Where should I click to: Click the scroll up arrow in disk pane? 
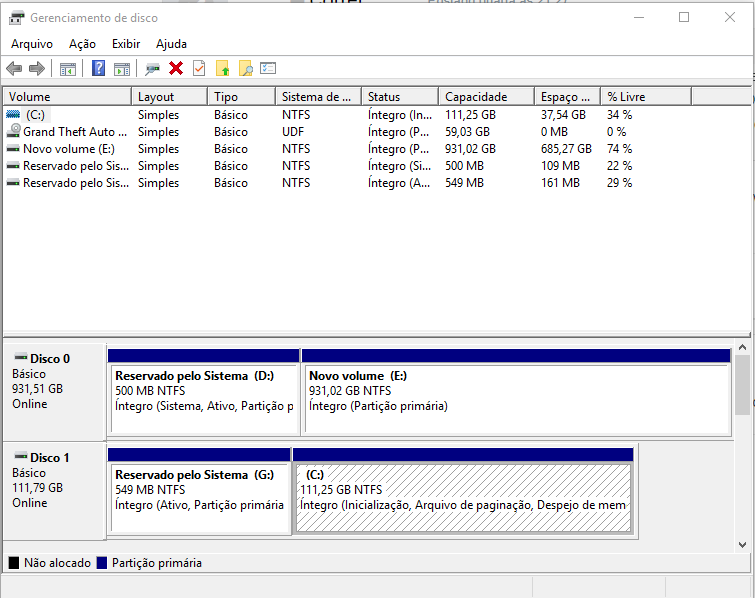pos(742,347)
